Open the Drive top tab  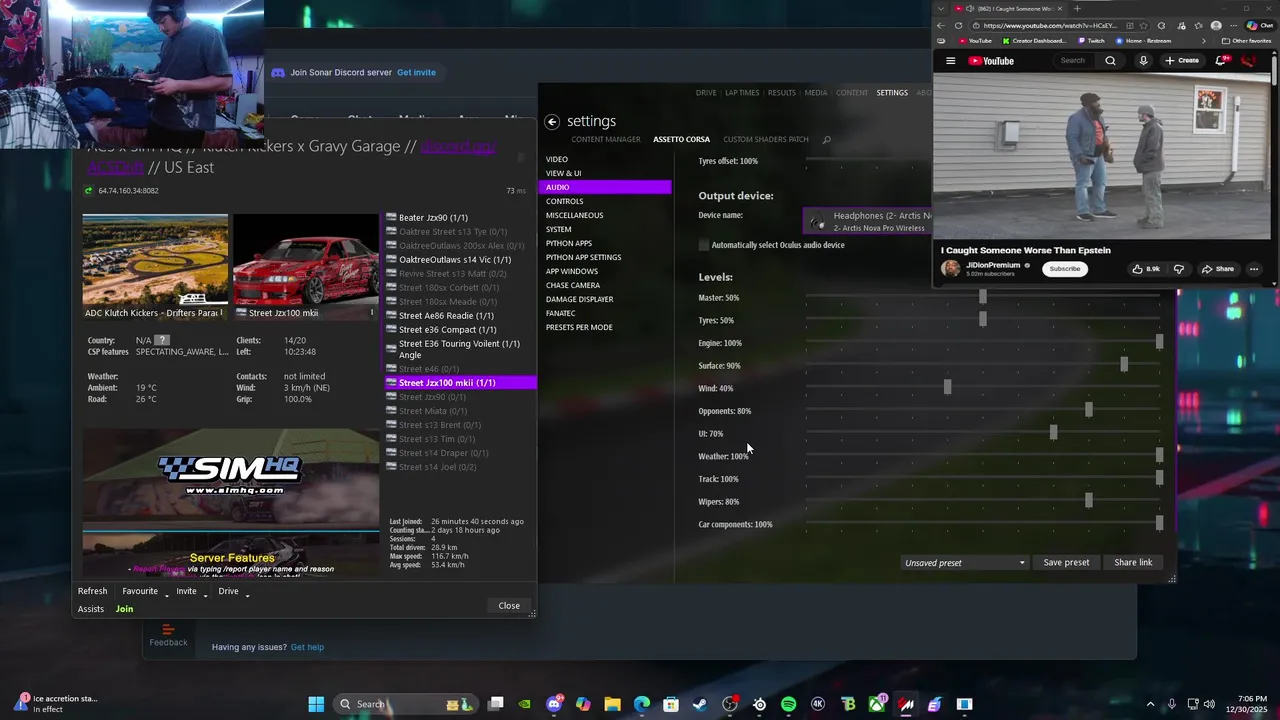(706, 93)
